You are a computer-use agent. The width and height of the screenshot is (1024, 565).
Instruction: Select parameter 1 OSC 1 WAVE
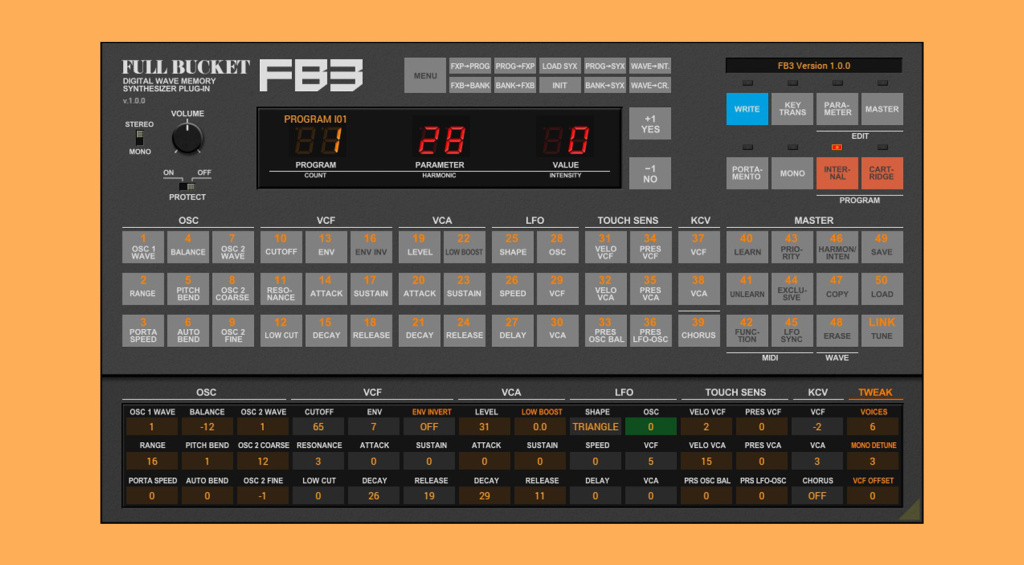point(143,247)
